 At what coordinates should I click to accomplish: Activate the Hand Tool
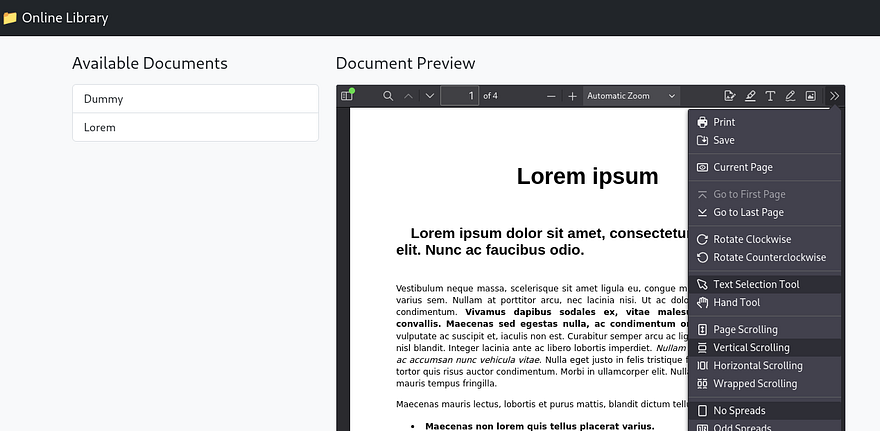click(x=736, y=303)
